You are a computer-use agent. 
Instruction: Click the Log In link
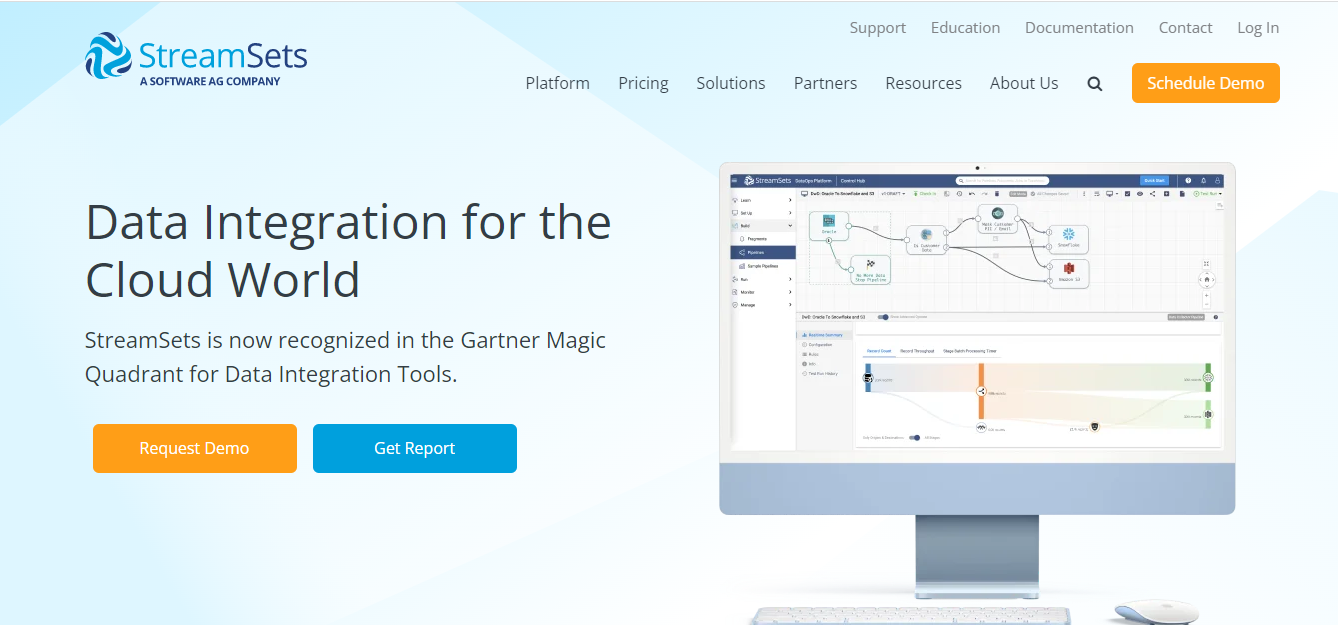point(1258,28)
